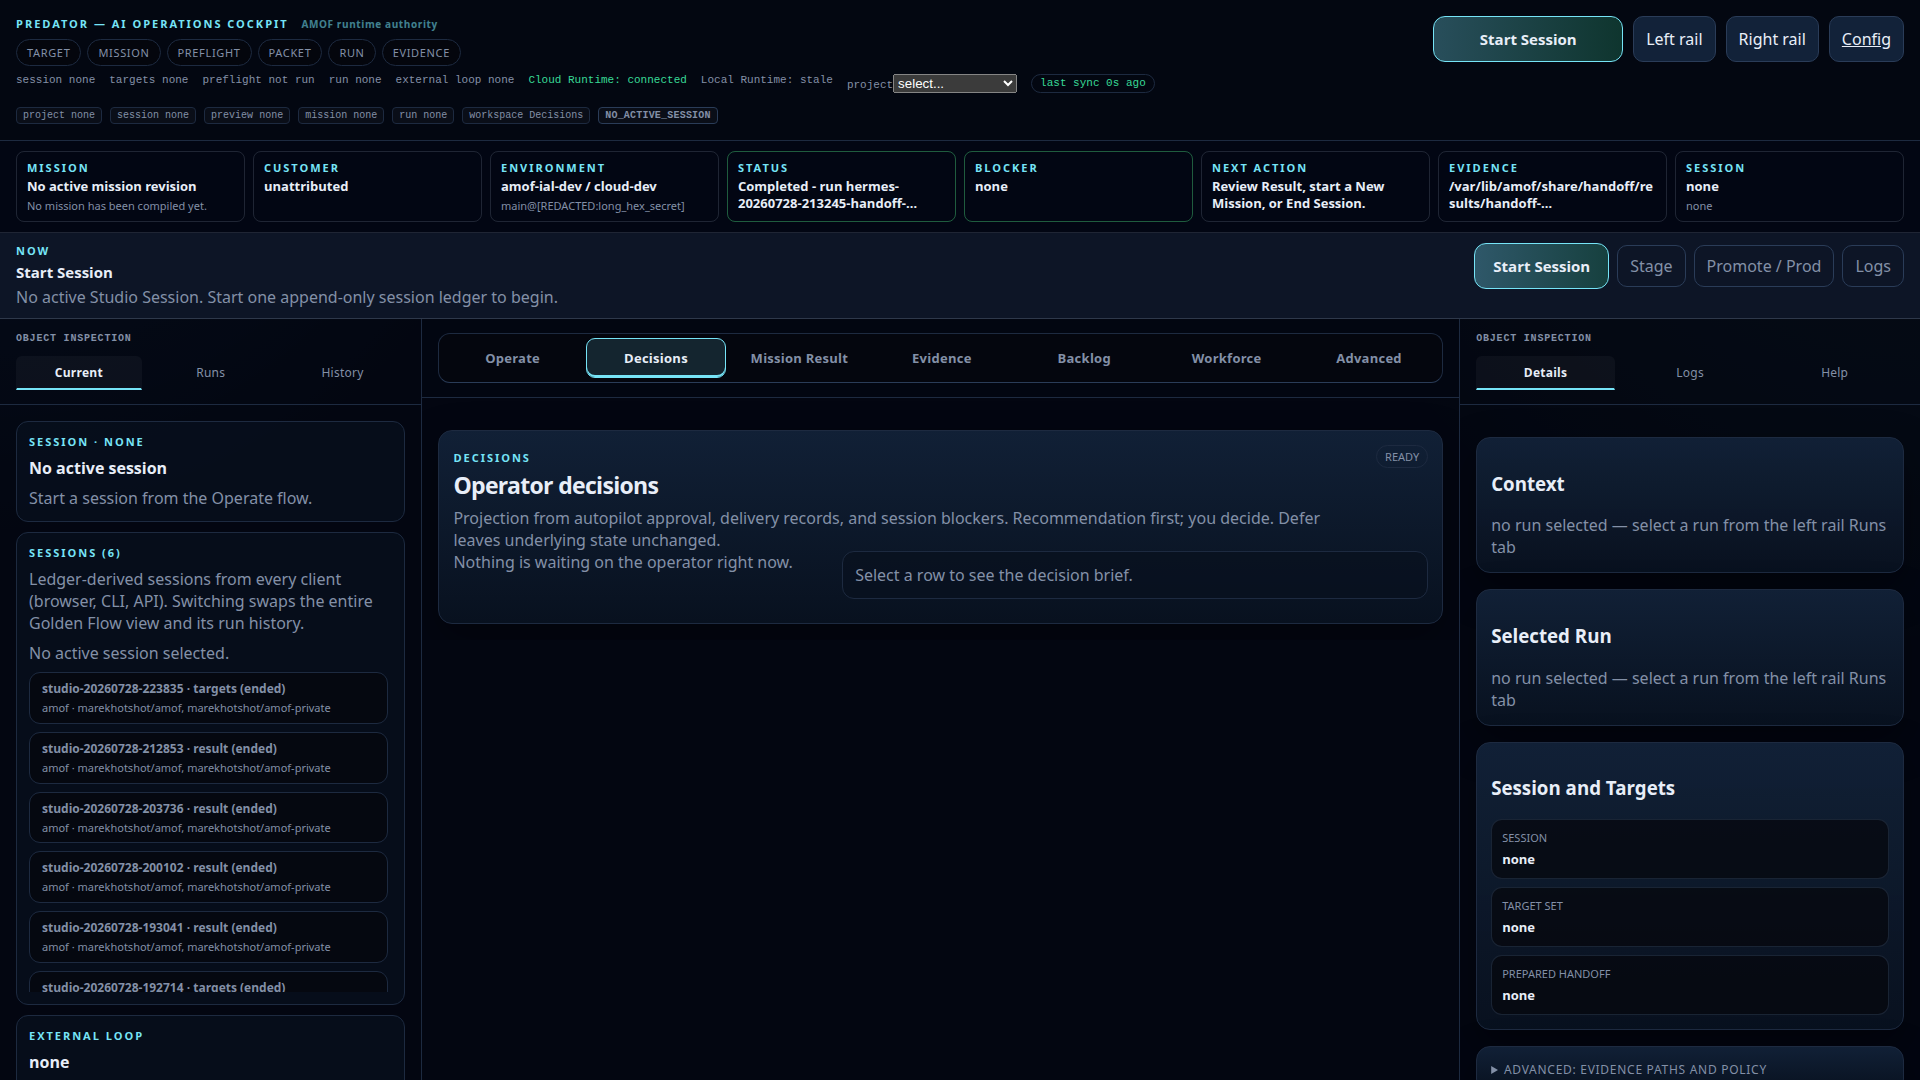Click the SESSION none summary card

(1789, 186)
